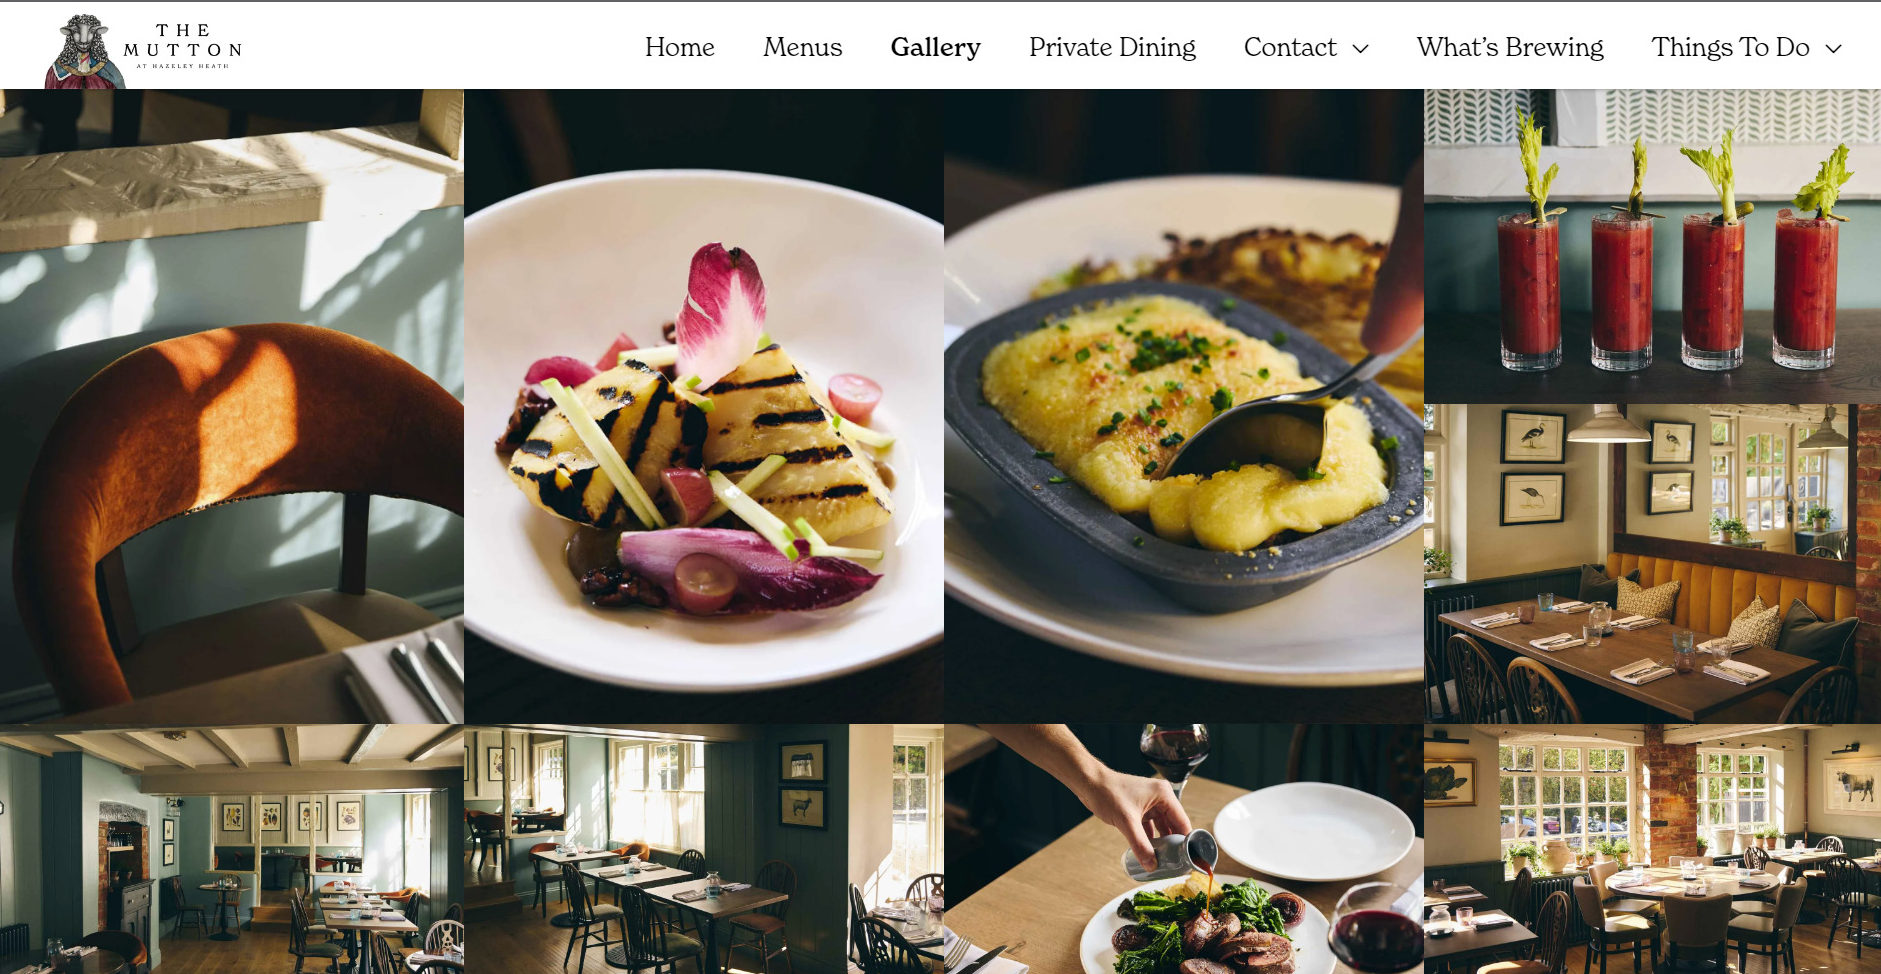
Task: Expand the Things To Do chevron
Action: [1833, 49]
